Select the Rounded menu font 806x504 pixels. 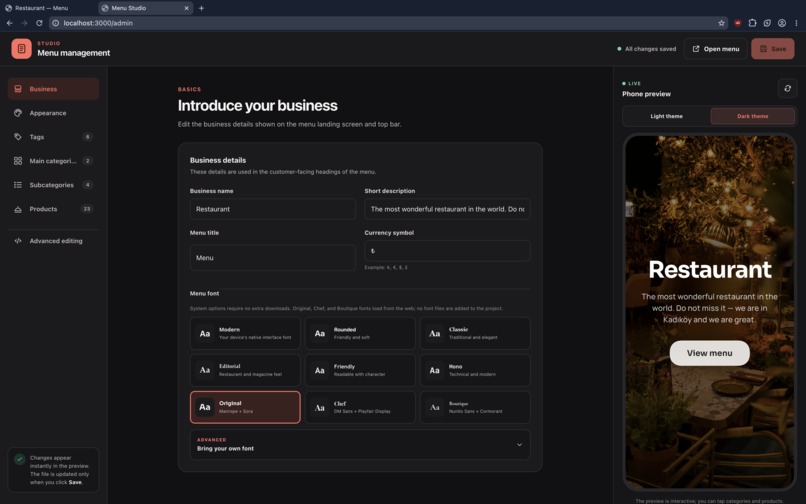(x=360, y=333)
